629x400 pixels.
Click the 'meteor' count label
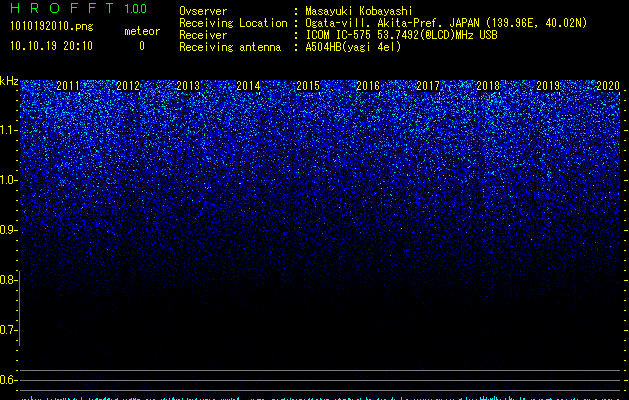pyautogui.click(x=142, y=31)
